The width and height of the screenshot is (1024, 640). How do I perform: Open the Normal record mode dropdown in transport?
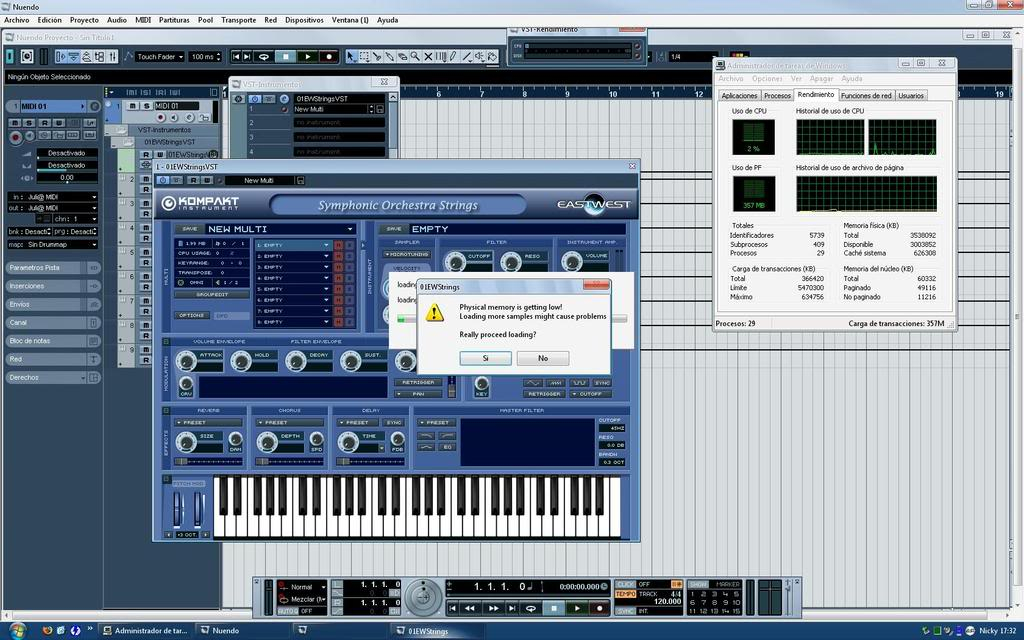point(302,586)
